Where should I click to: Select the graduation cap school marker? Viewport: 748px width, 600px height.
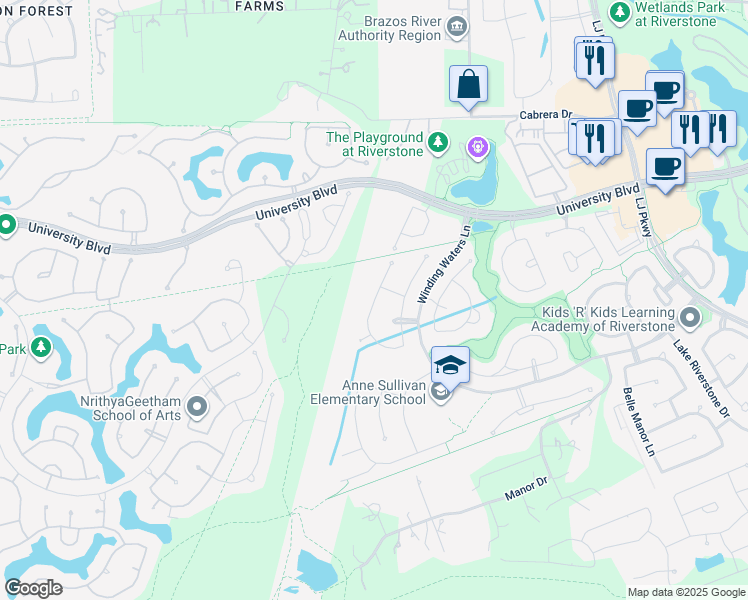(x=450, y=366)
